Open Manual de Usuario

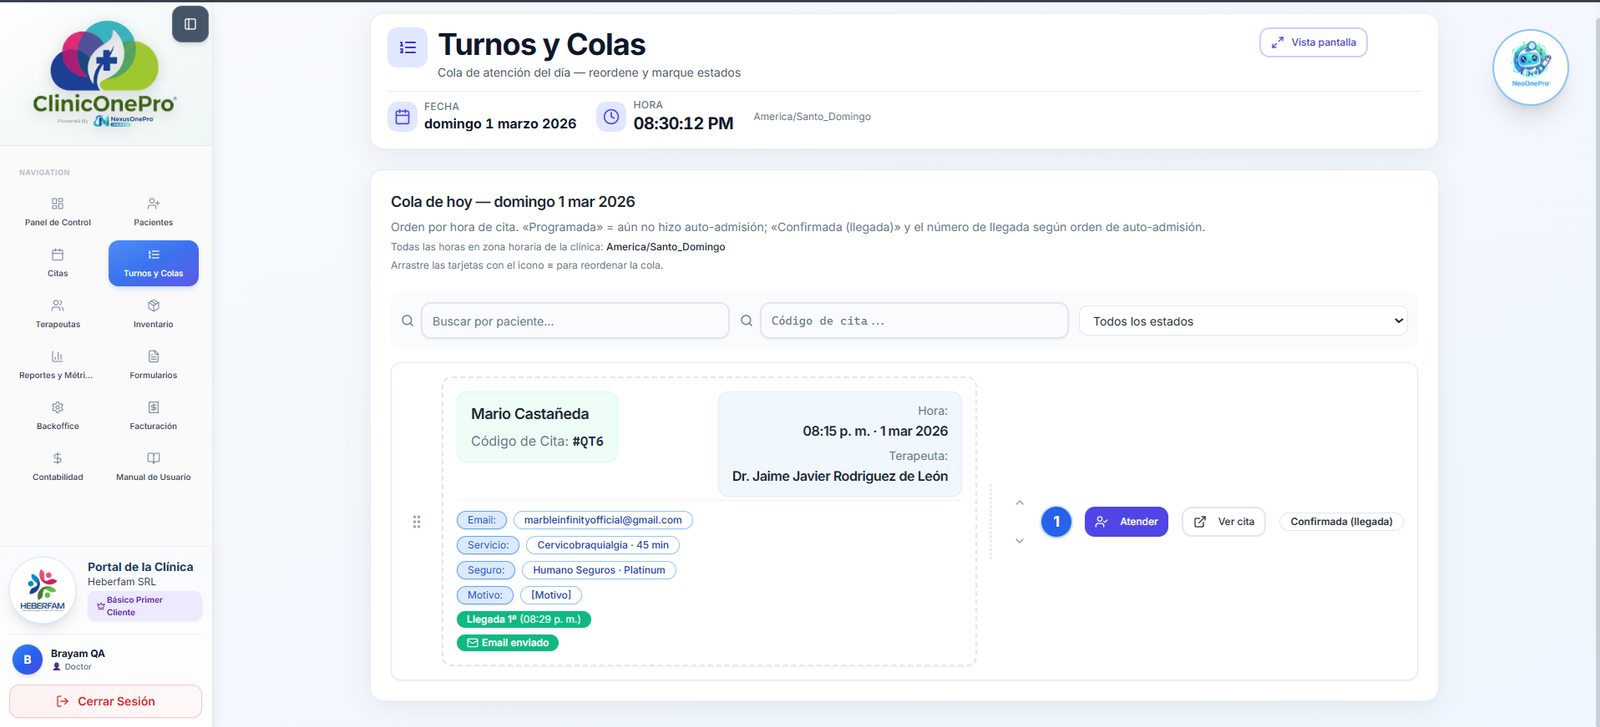tap(153, 467)
